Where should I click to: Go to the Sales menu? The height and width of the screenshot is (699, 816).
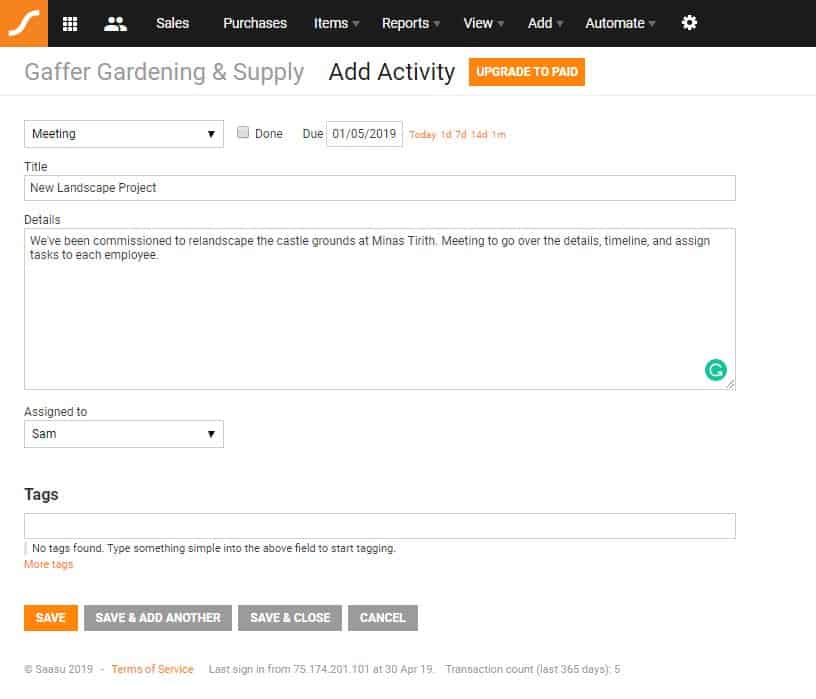pos(172,23)
